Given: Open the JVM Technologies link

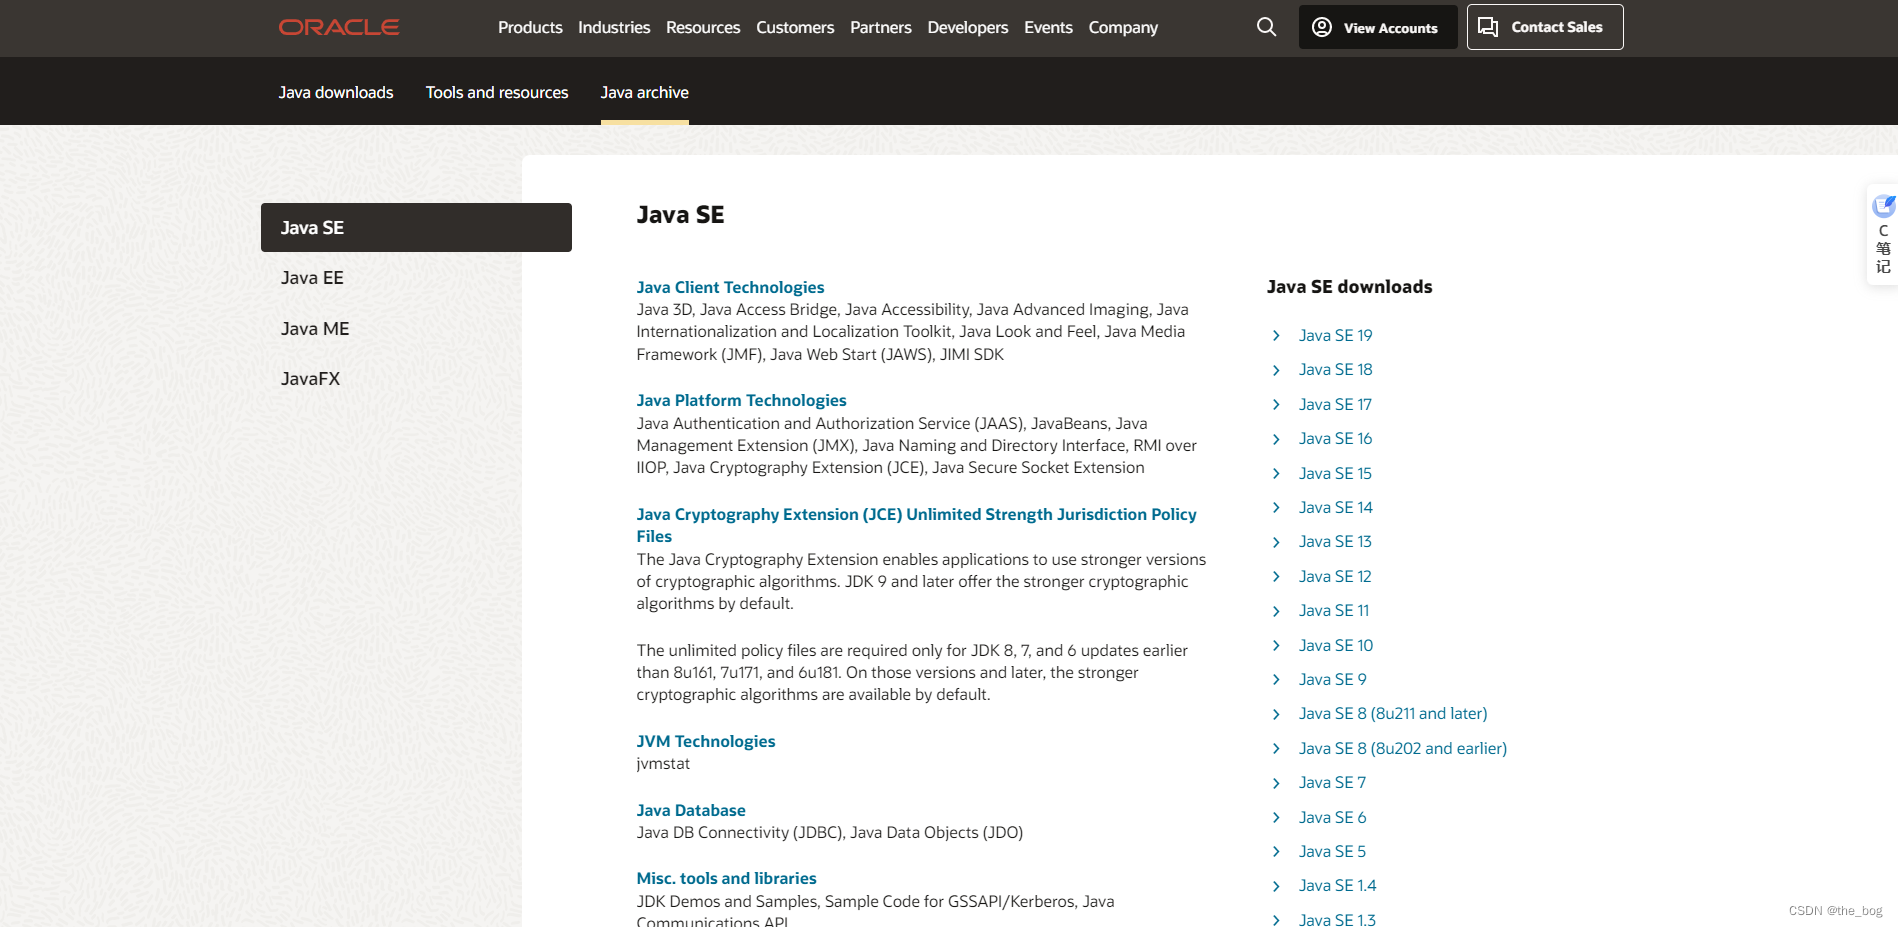Looking at the screenshot, I should click(x=705, y=741).
